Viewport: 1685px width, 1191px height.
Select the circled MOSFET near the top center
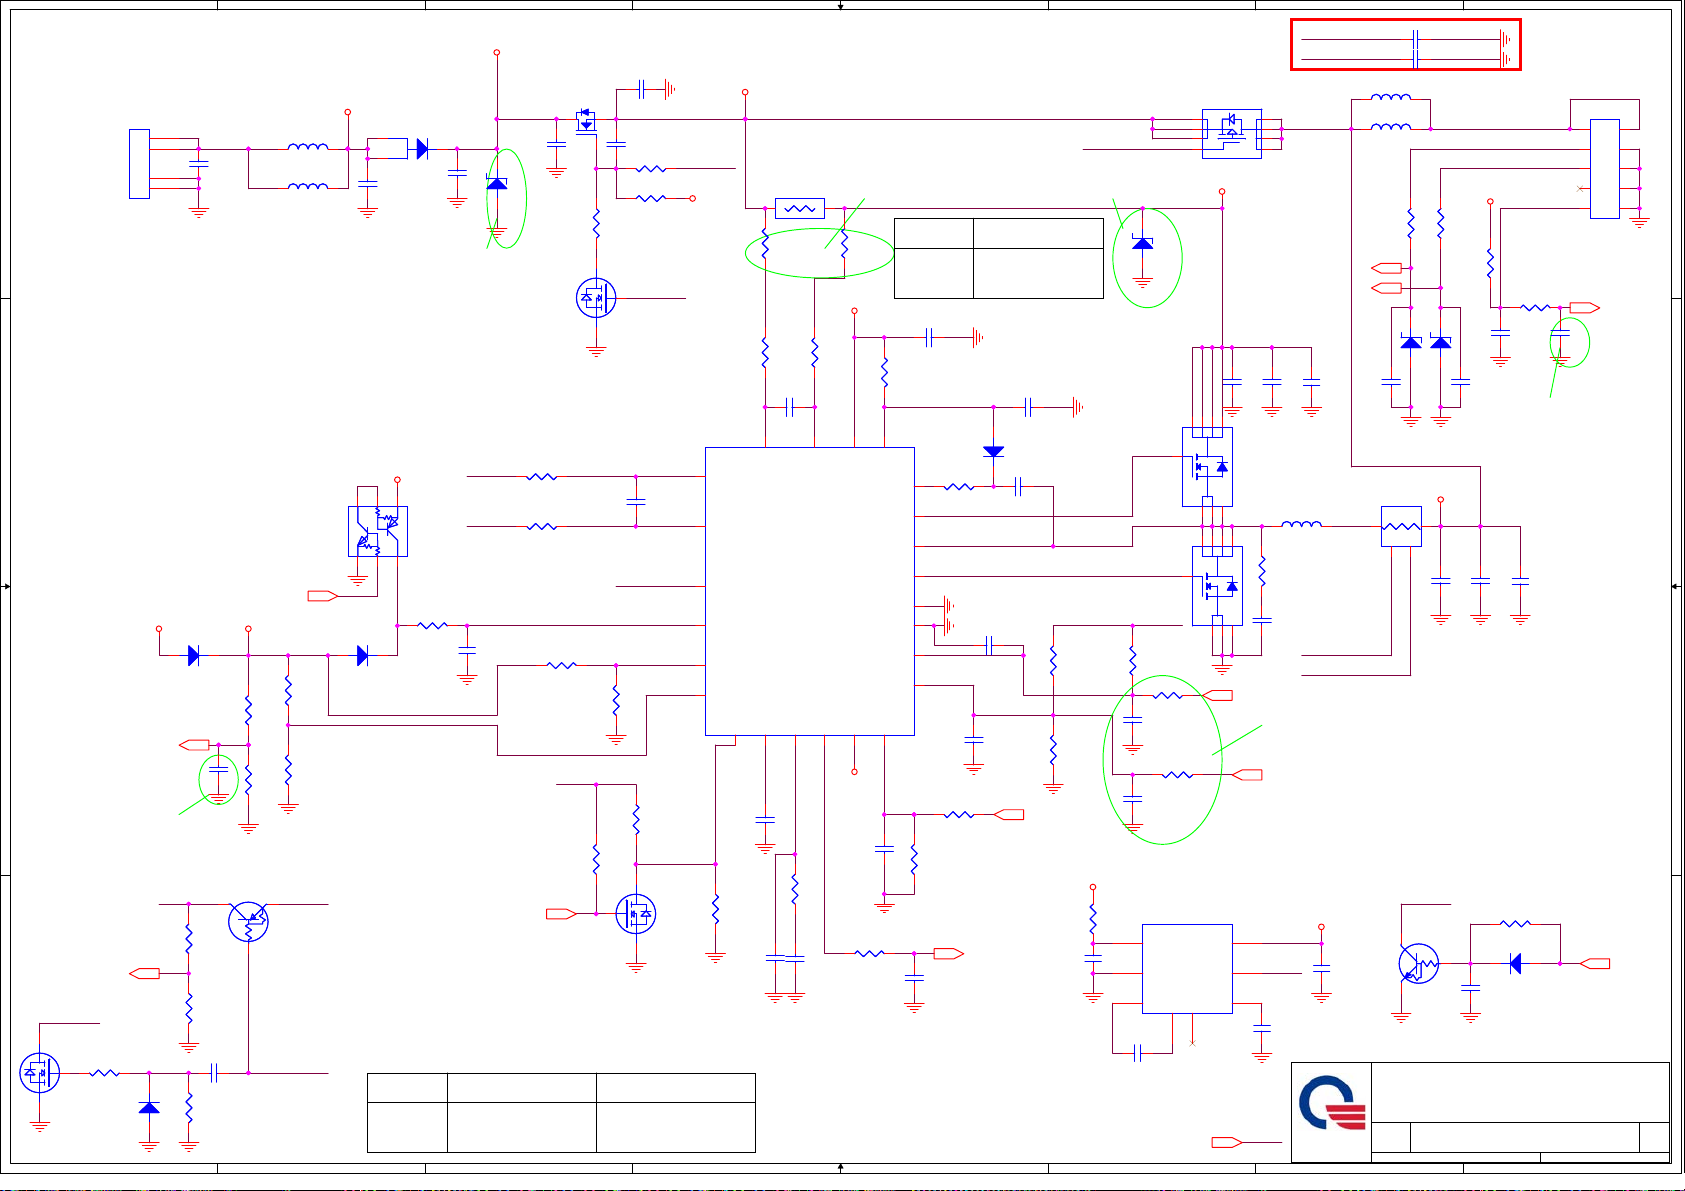pyautogui.click(x=596, y=298)
